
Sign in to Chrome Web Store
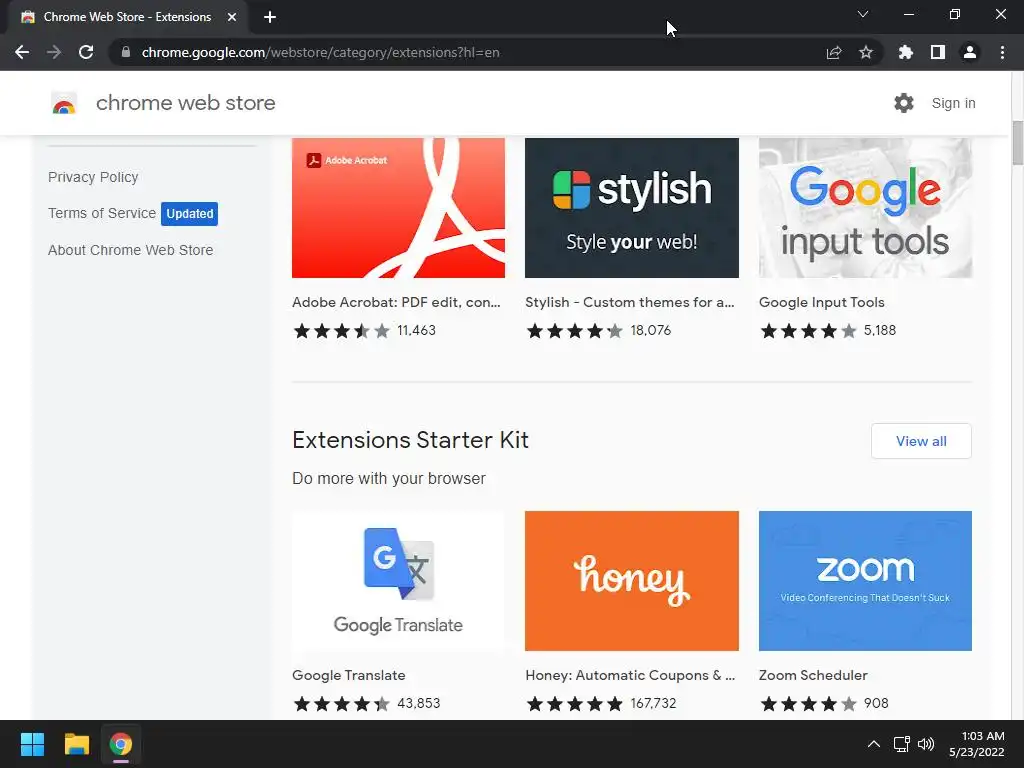click(953, 103)
